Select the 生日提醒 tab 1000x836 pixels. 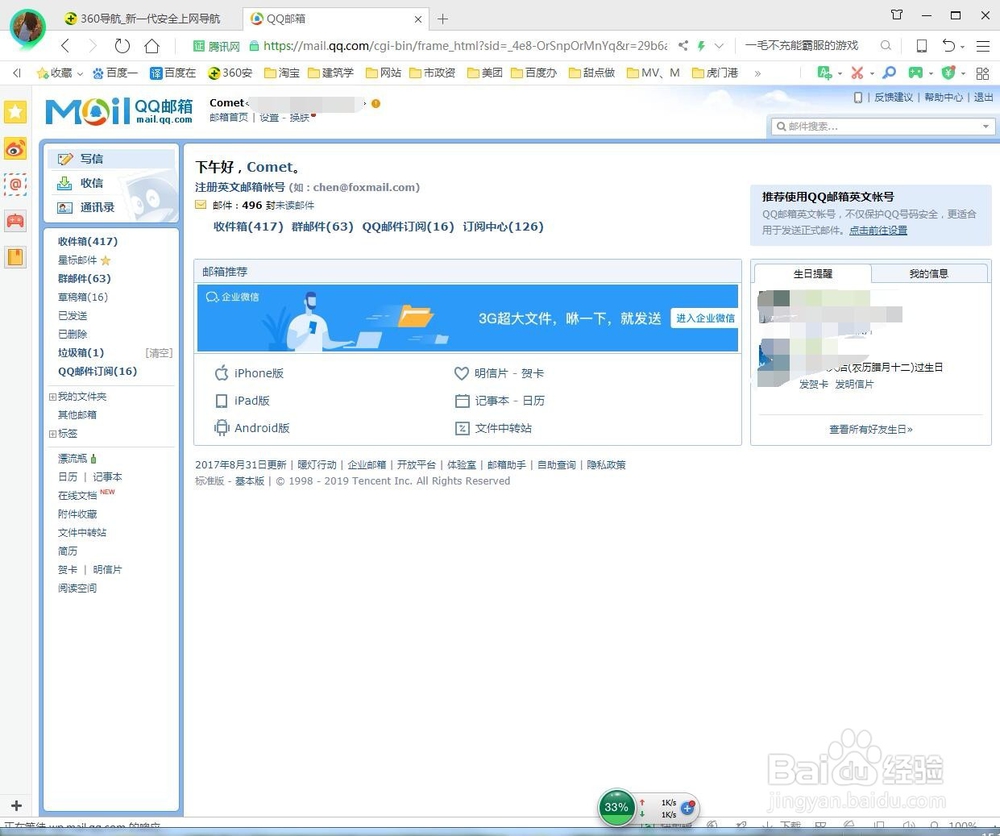point(812,274)
